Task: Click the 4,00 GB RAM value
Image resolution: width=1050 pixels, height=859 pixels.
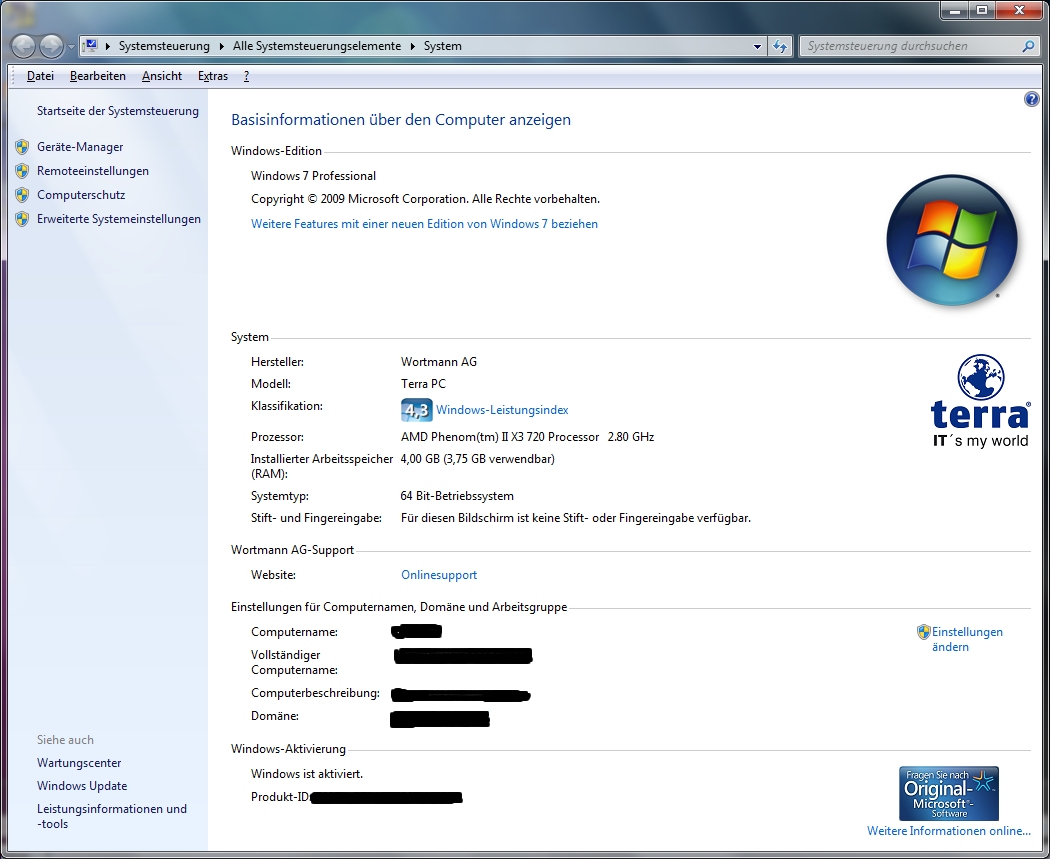Action: point(477,459)
